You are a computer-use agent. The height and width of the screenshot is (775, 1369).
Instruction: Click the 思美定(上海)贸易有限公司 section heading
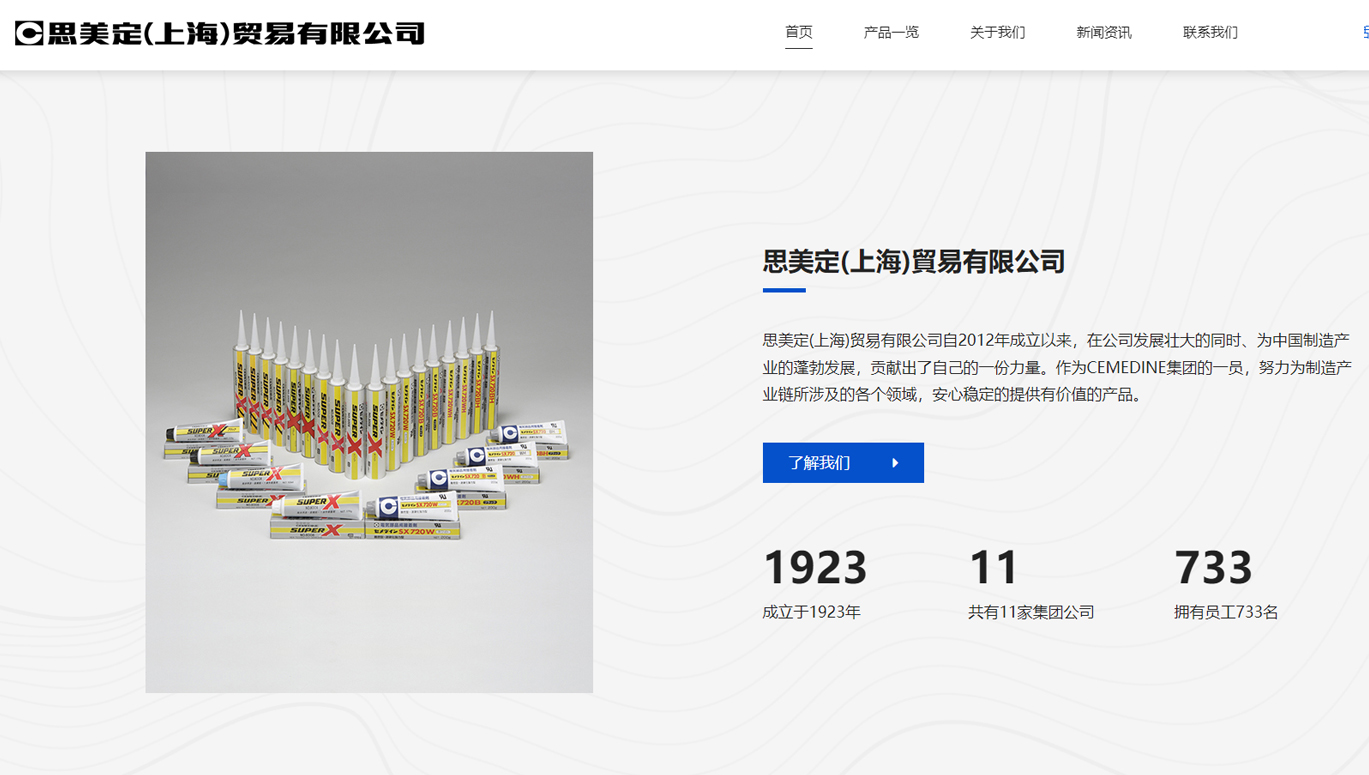[914, 262]
